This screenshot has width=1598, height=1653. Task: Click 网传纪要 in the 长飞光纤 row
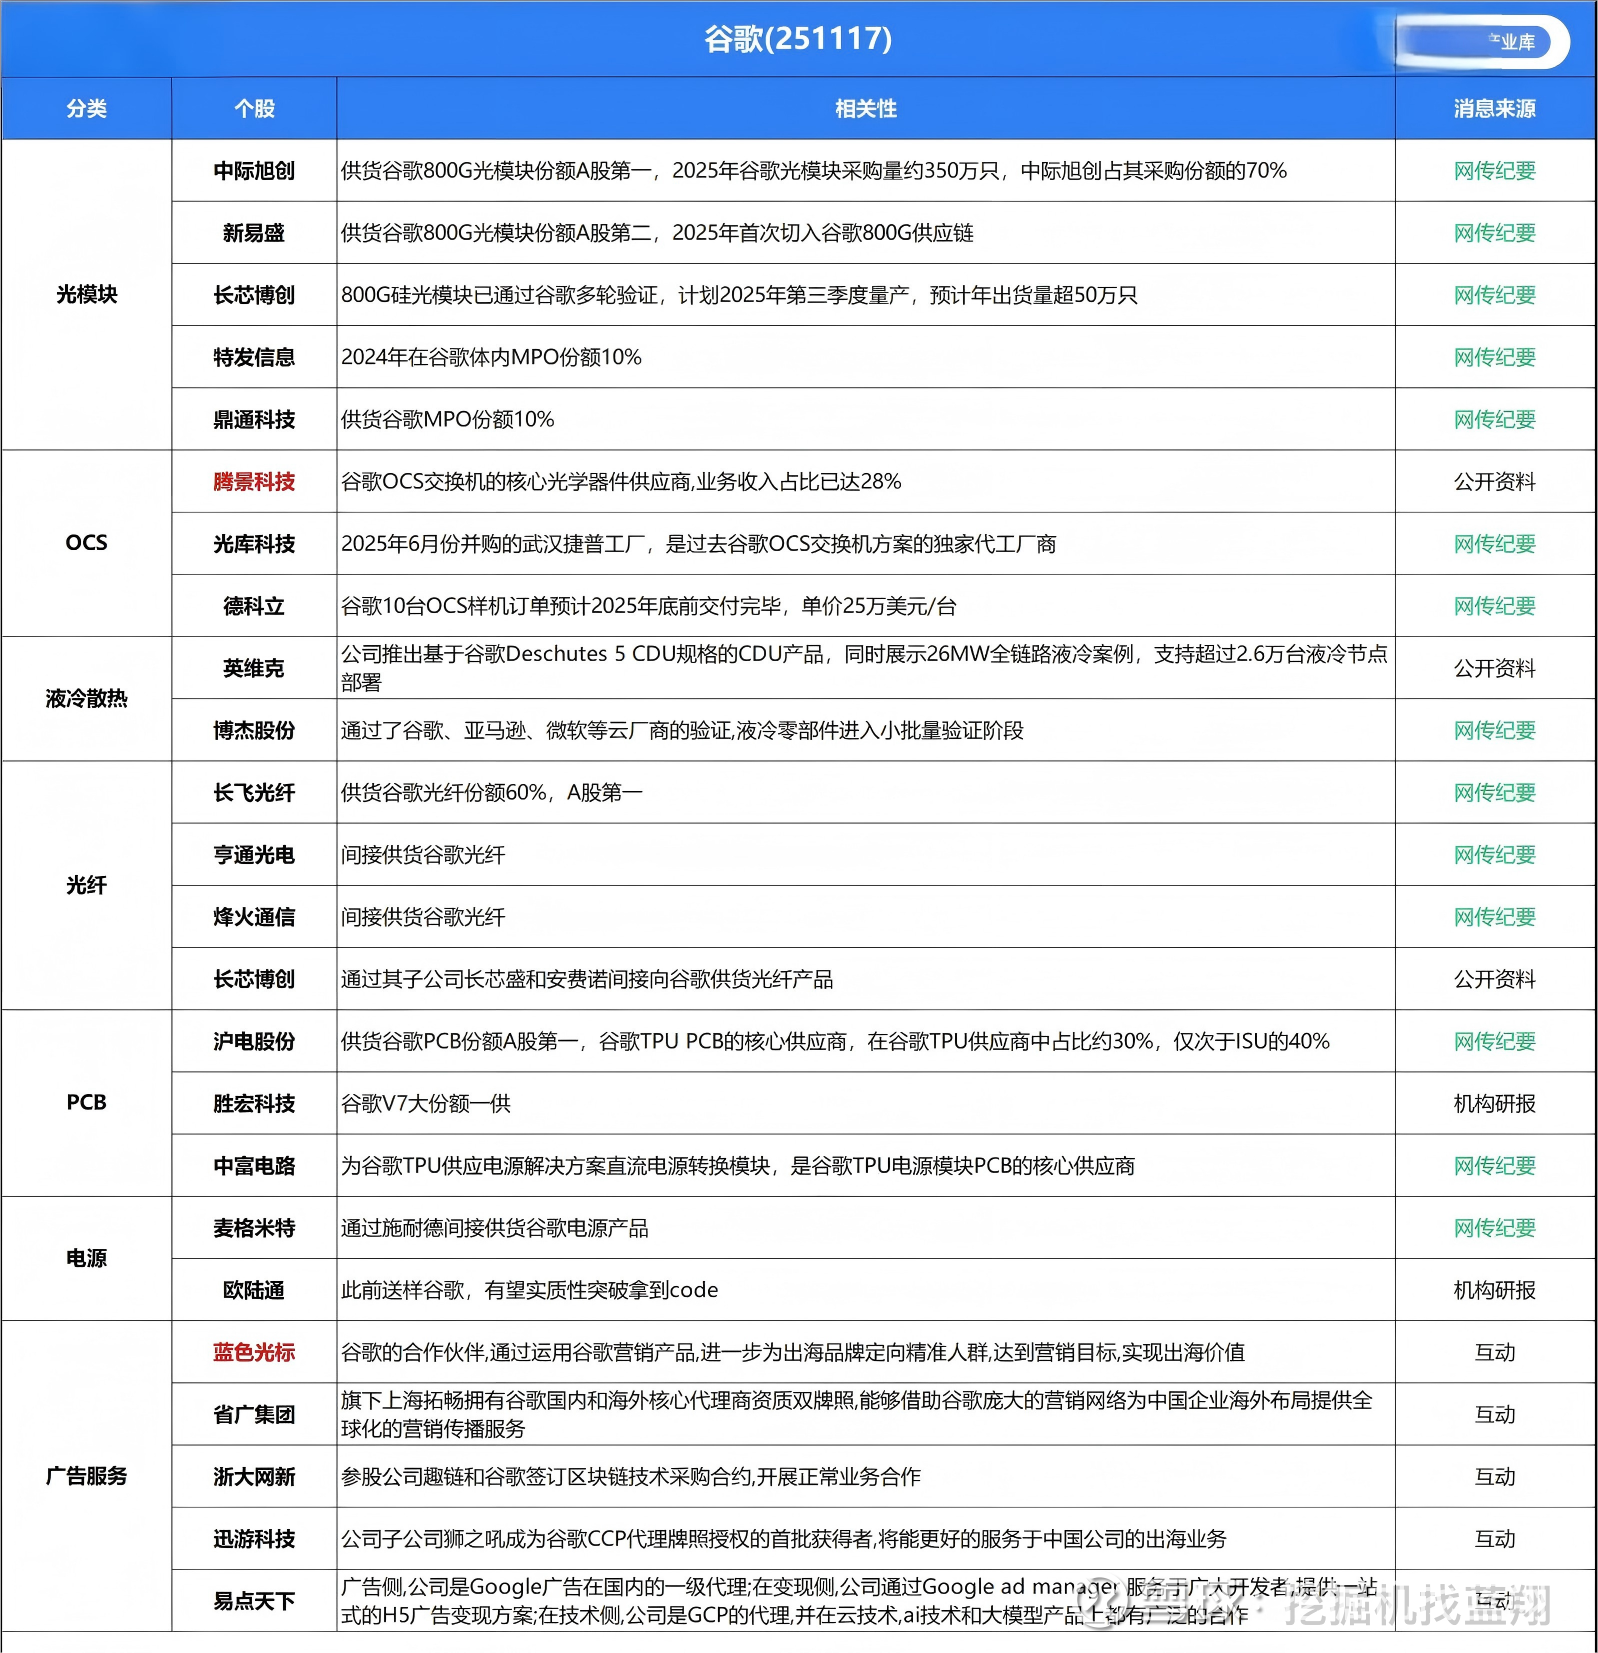(x=1495, y=793)
